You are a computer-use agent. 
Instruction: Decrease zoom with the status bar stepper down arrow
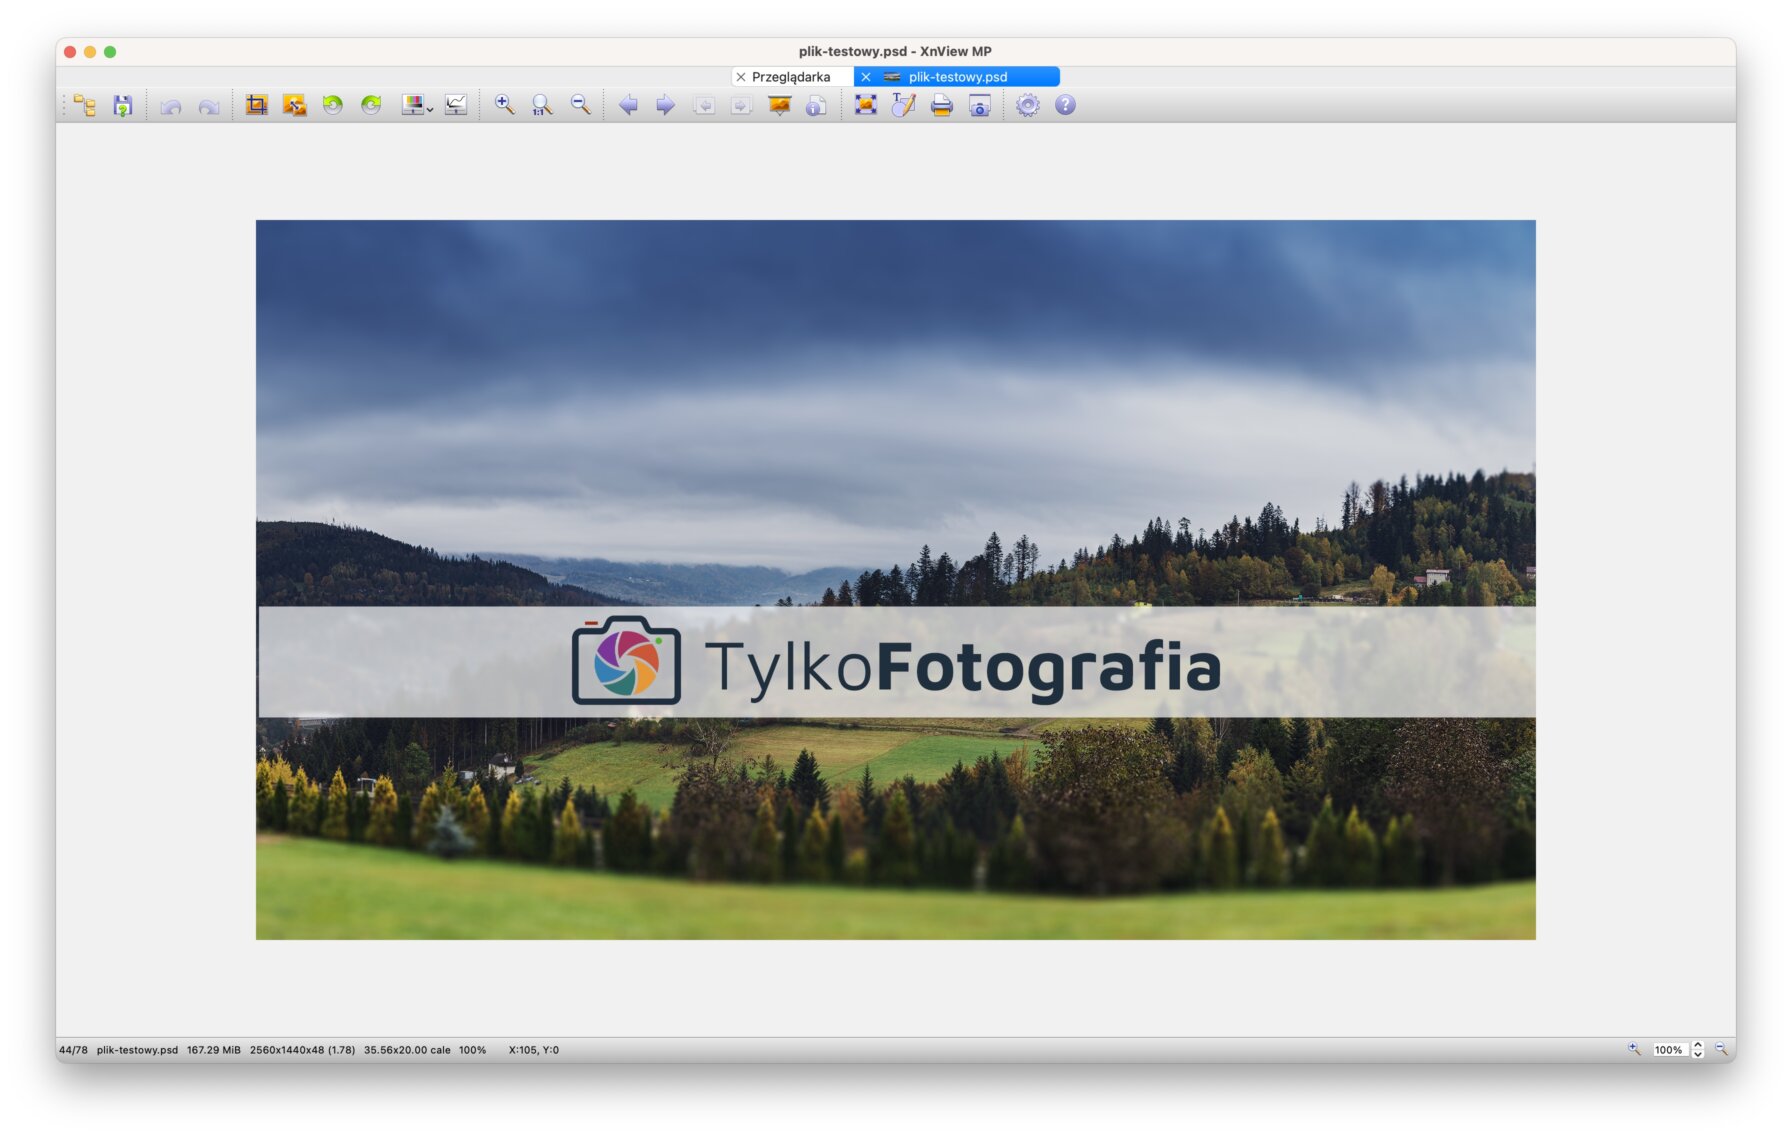tap(1698, 1054)
